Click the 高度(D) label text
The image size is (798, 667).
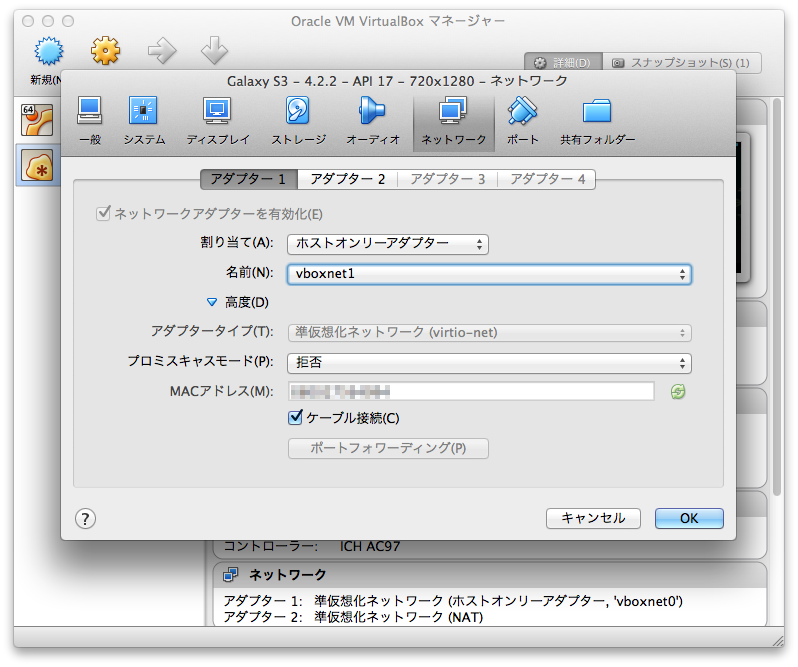click(247, 302)
